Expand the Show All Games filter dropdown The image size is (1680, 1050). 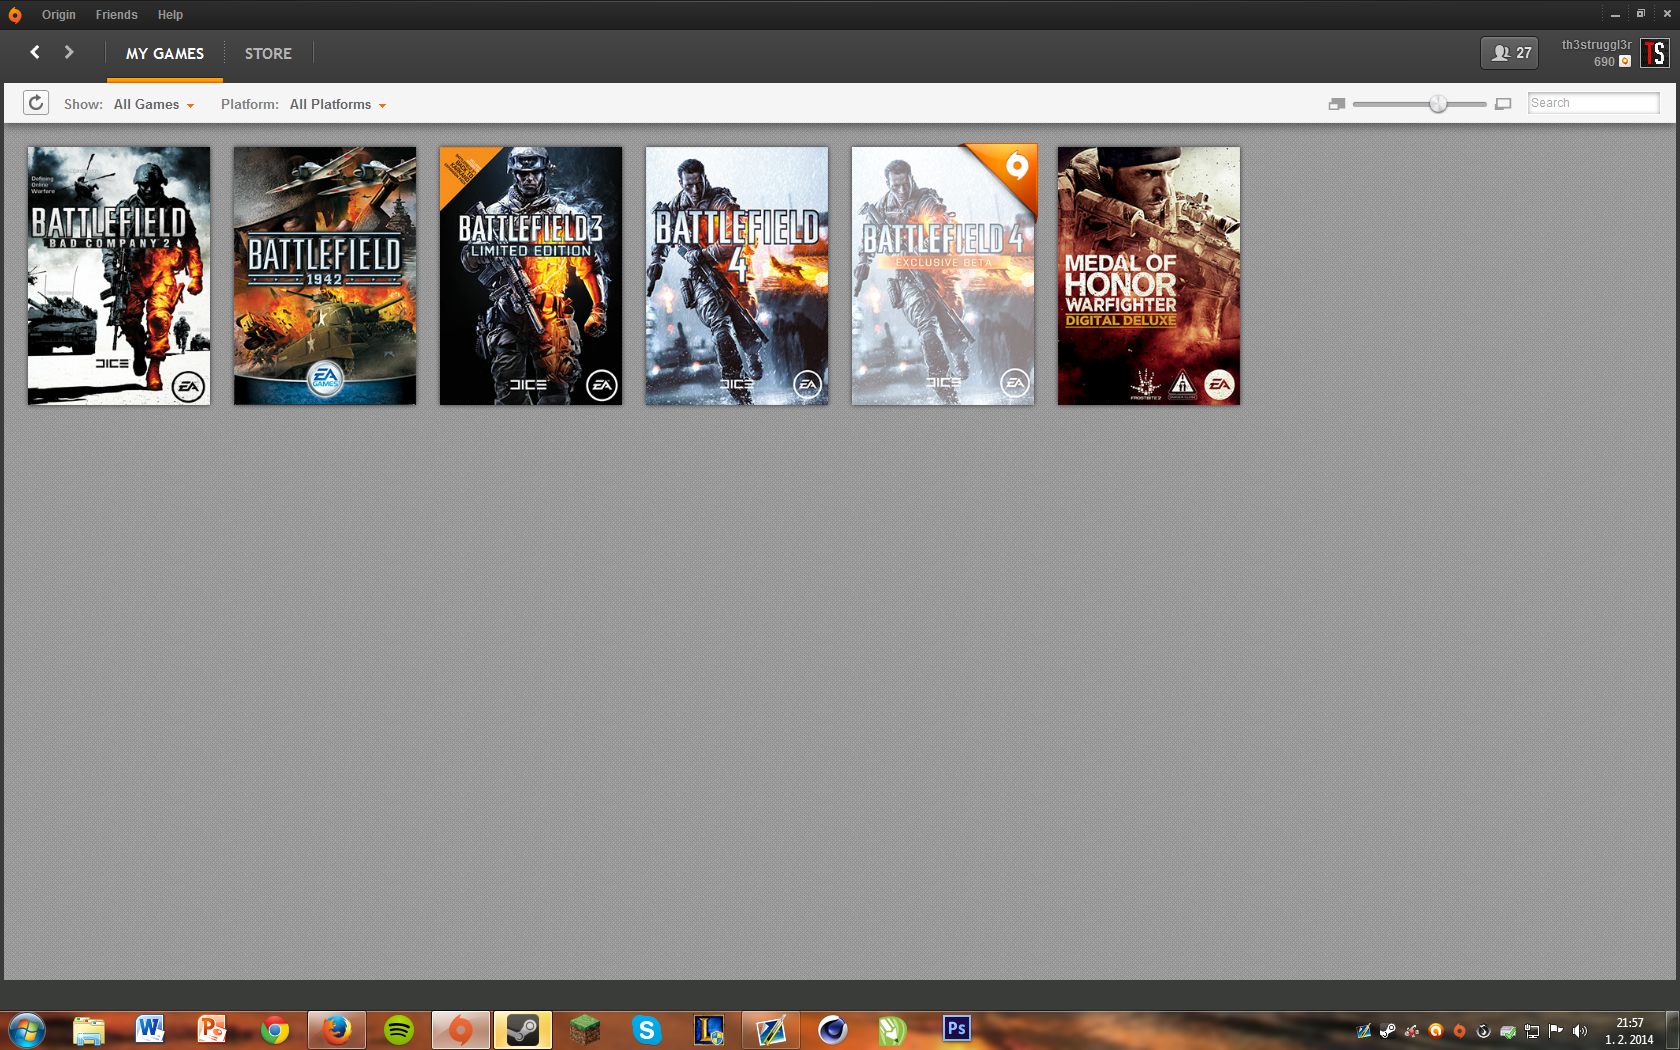154,105
